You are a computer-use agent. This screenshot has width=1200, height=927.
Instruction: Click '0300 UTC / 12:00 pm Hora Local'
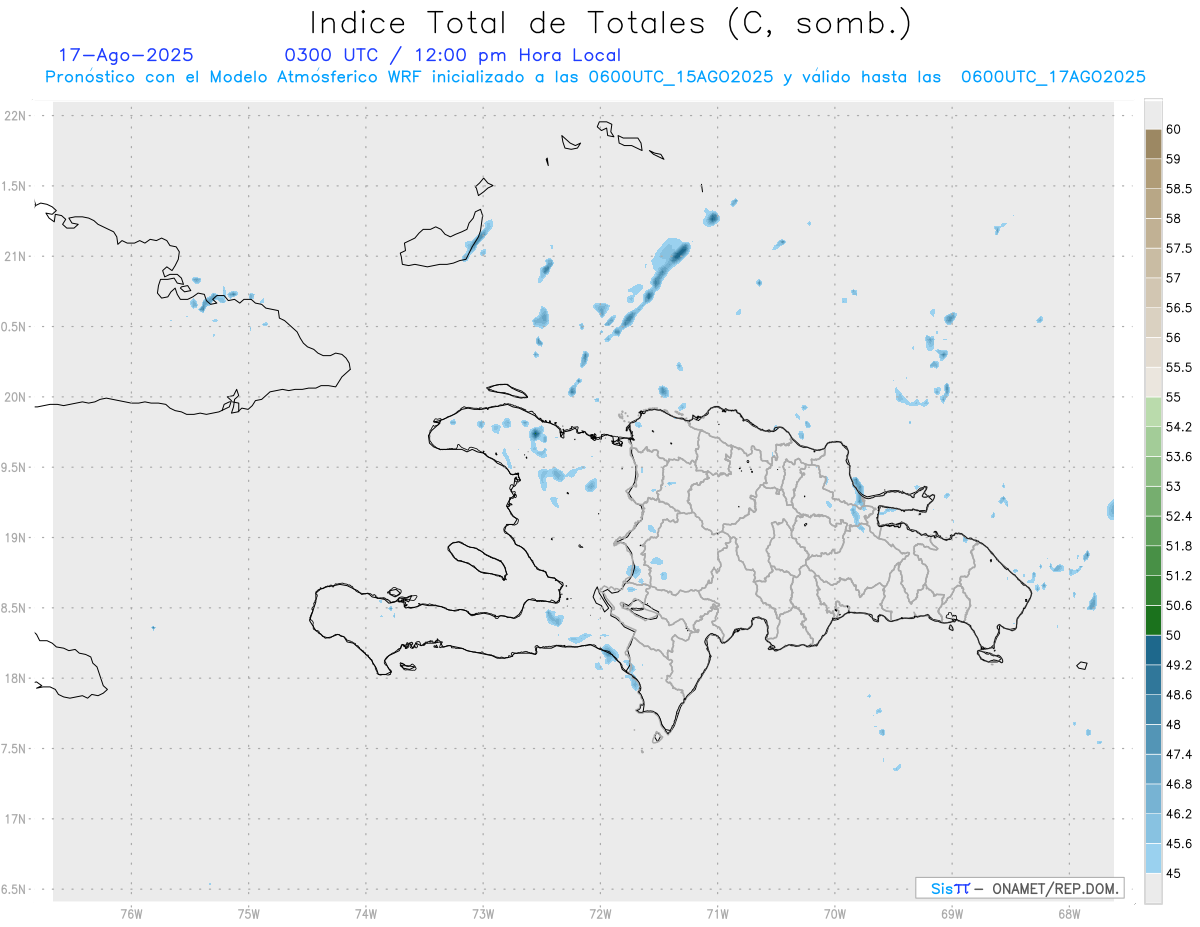pyautogui.click(x=452, y=55)
